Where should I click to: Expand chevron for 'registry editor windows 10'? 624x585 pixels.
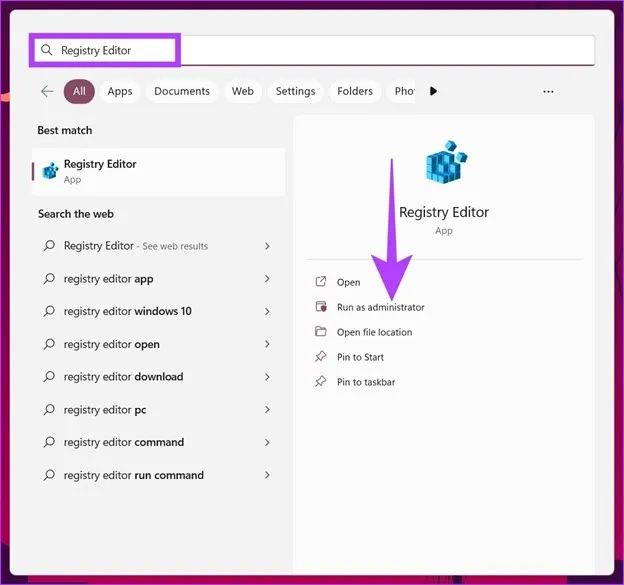point(267,312)
